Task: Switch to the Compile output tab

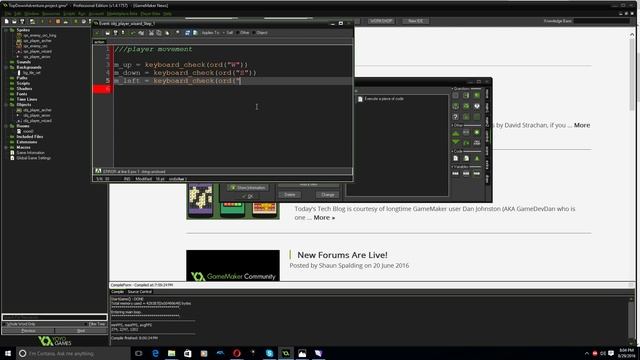Action: pos(118,292)
